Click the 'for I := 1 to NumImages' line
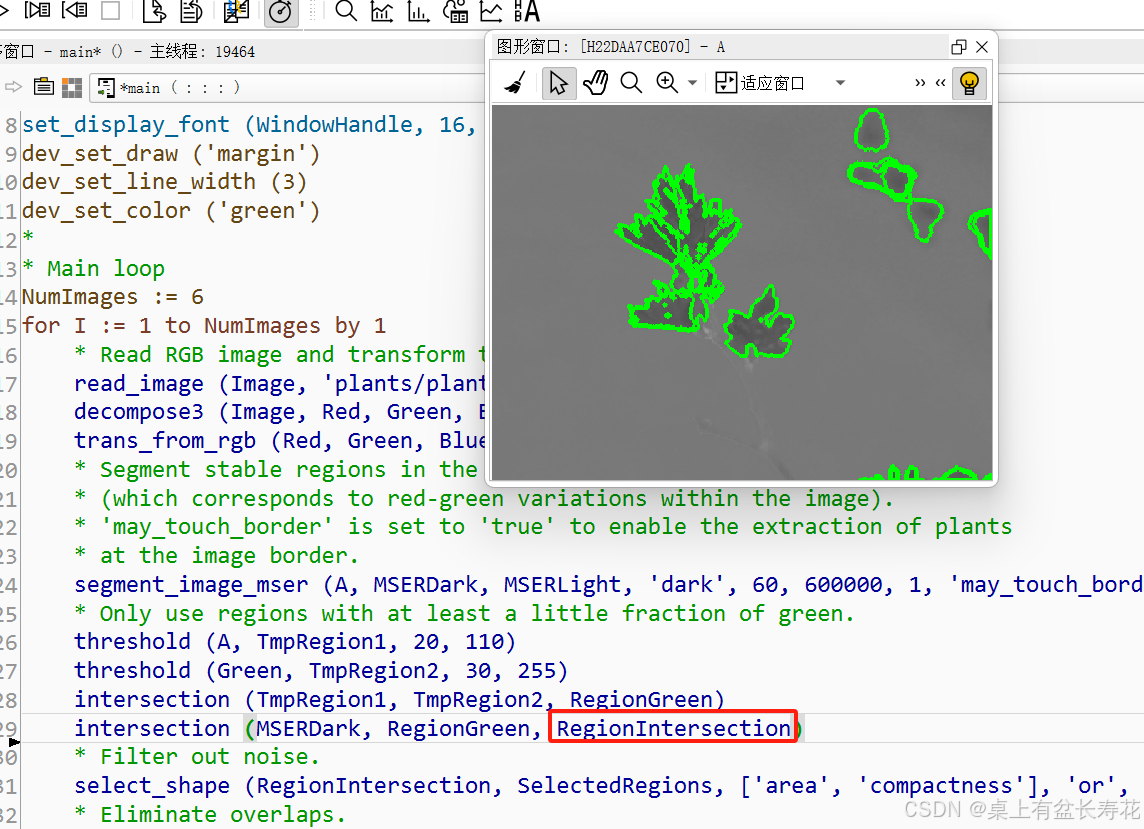The height and width of the screenshot is (829, 1144). (x=204, y=325)
